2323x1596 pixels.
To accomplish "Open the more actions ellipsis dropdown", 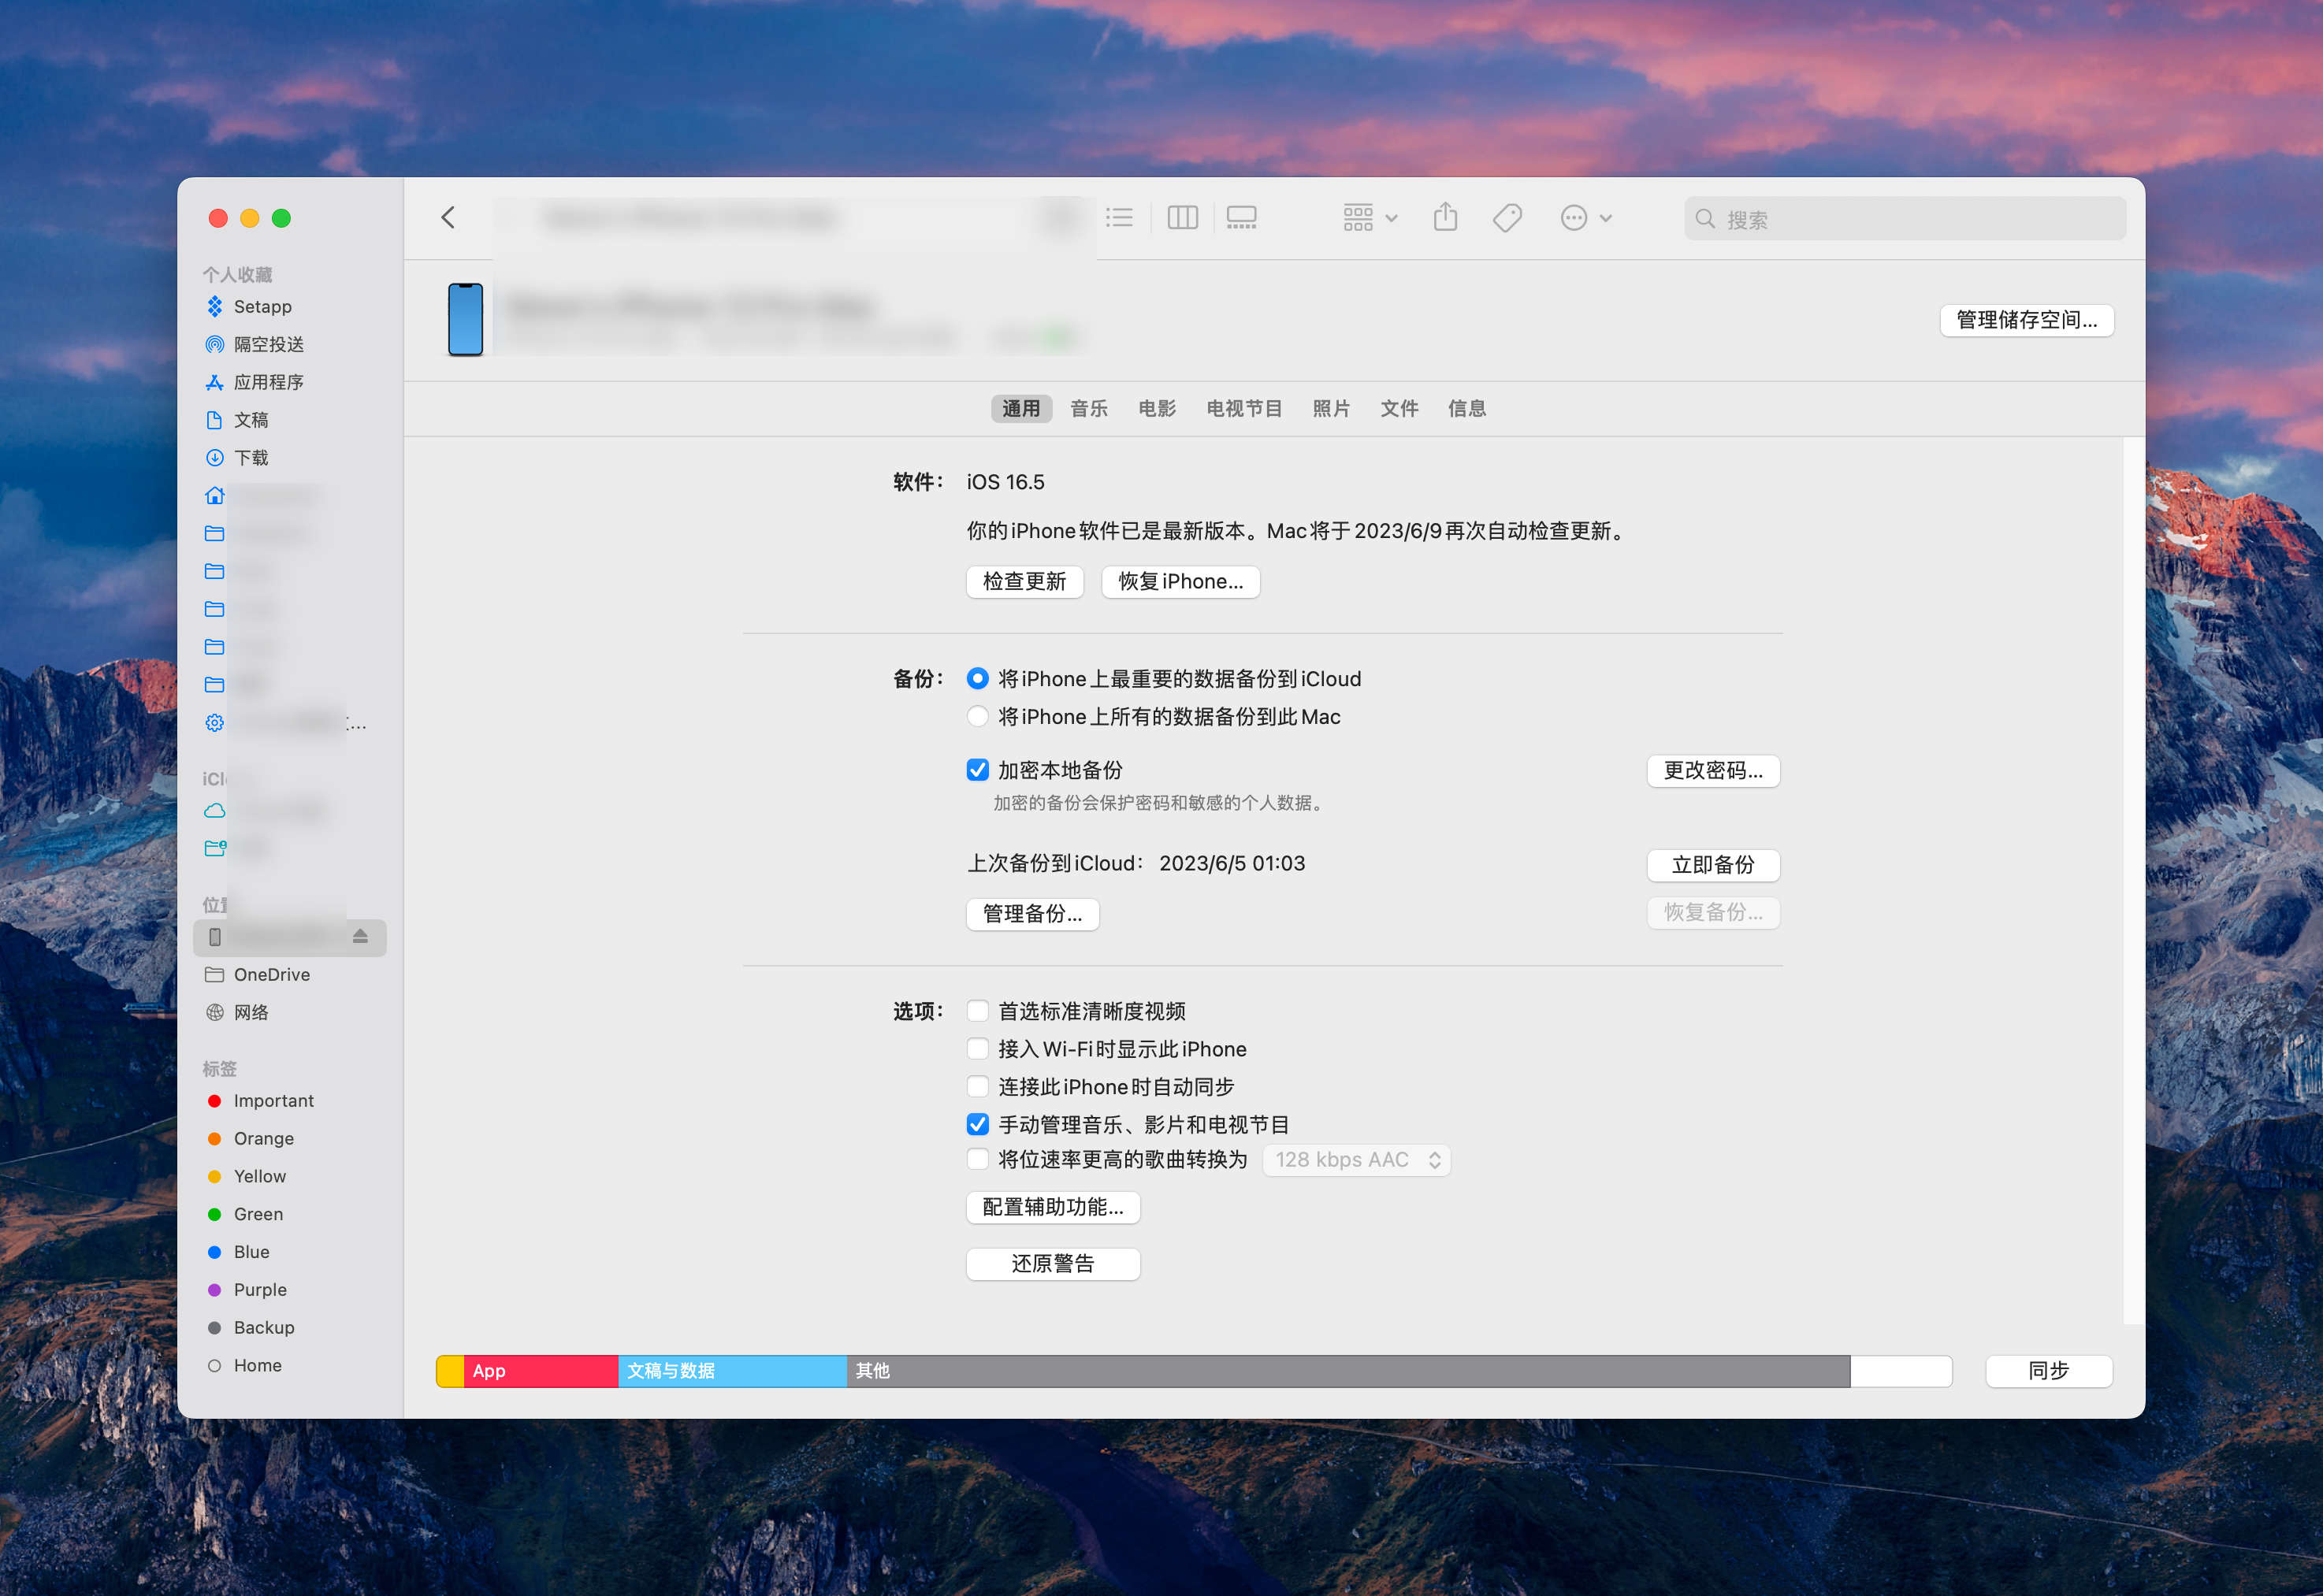I will (1585, 217).
